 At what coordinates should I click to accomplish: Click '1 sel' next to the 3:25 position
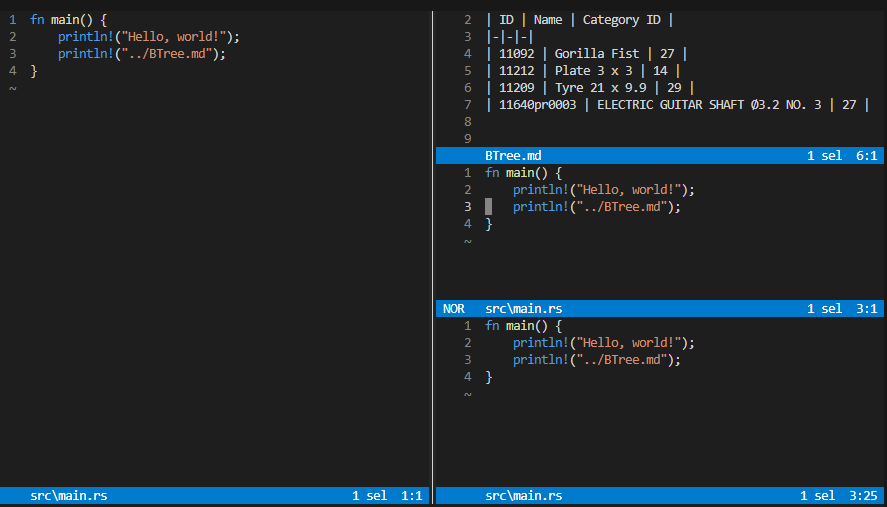[x=817, y=496]
